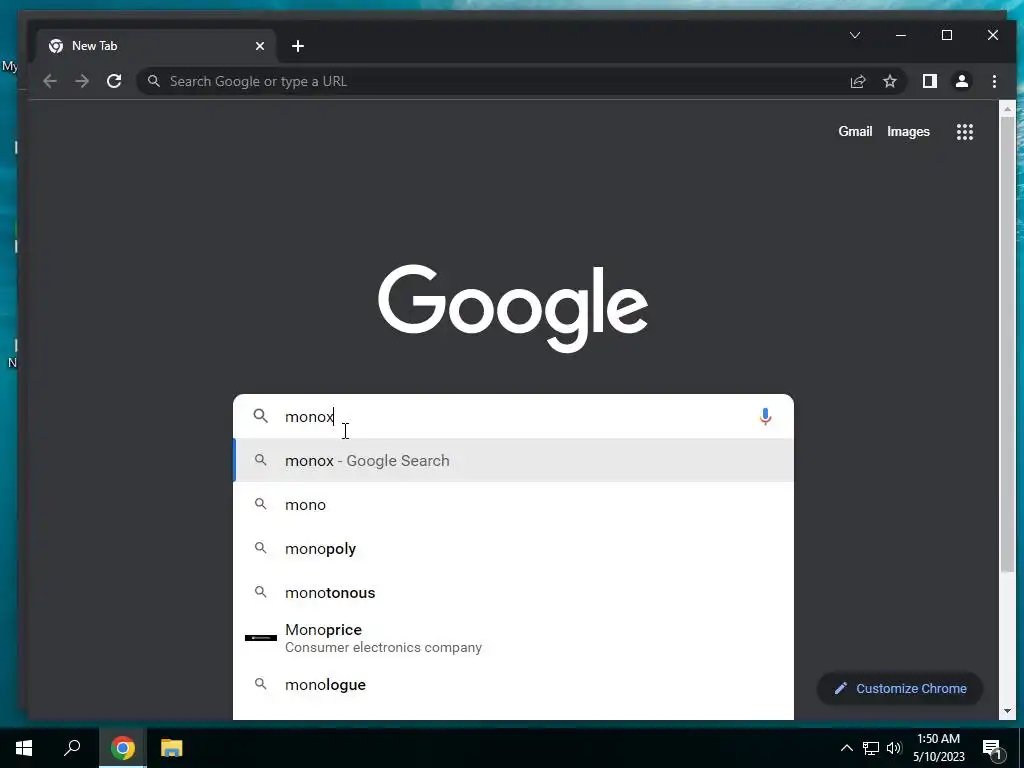Open a new tab with plus button
This screenshot has width=1024, height=768.
(298, 46)
